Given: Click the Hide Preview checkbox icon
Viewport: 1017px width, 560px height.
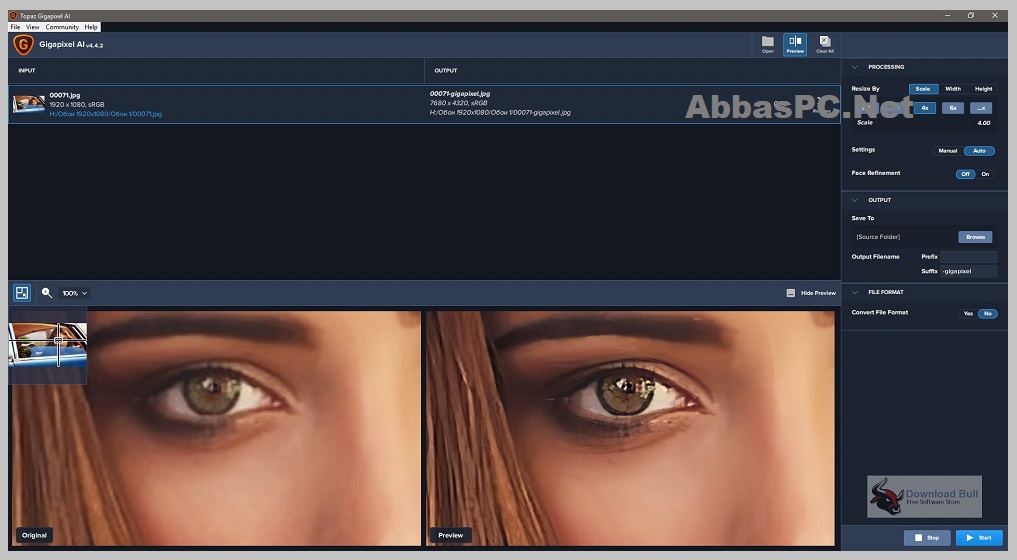Looking at the screenshot, I should [791, 293].
